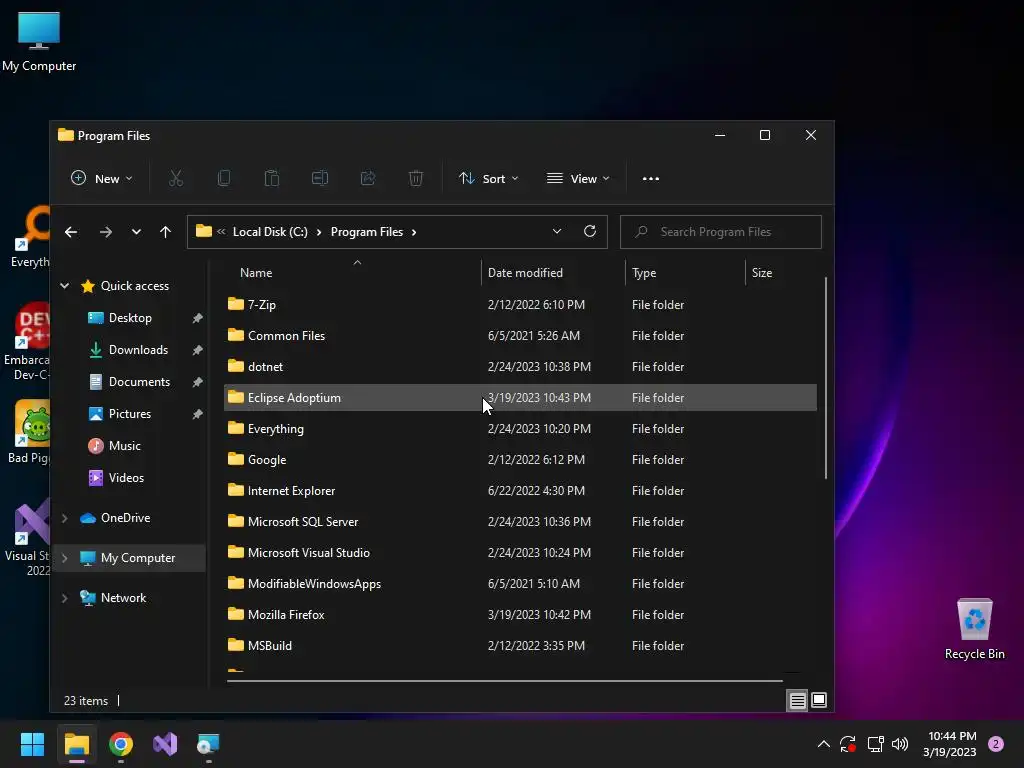The image size is (1024, 768).
Task: Switch to large thumbnails view icon
Action: tap(819, 701)
